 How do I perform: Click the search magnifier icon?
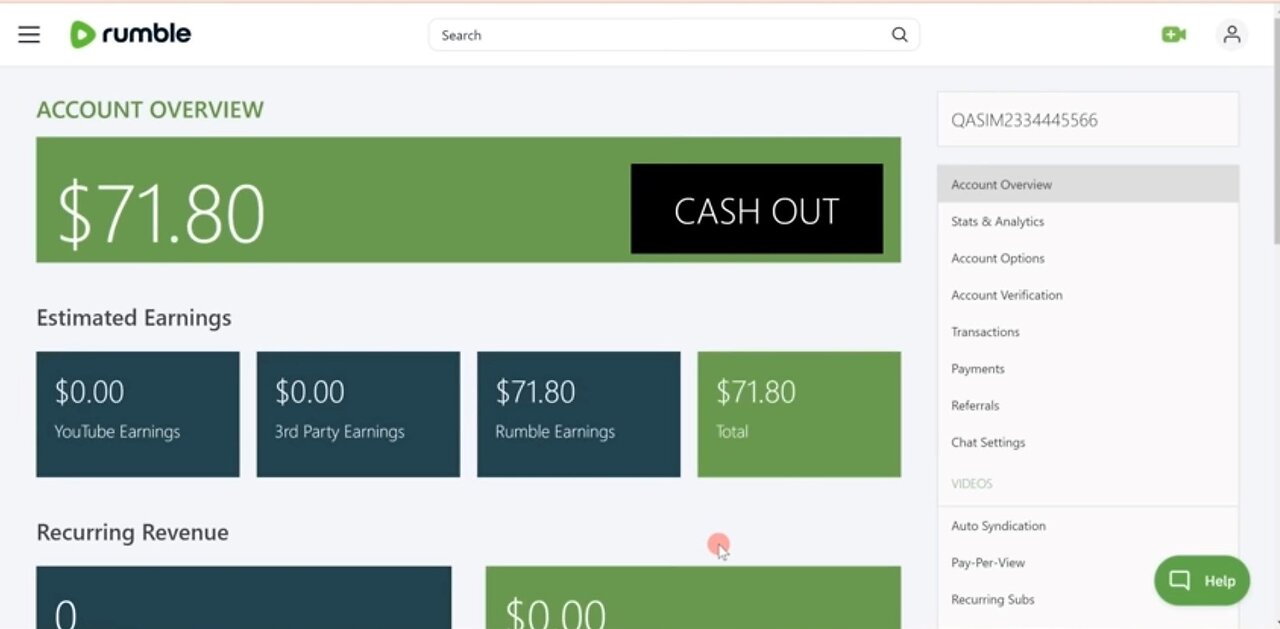899,35
